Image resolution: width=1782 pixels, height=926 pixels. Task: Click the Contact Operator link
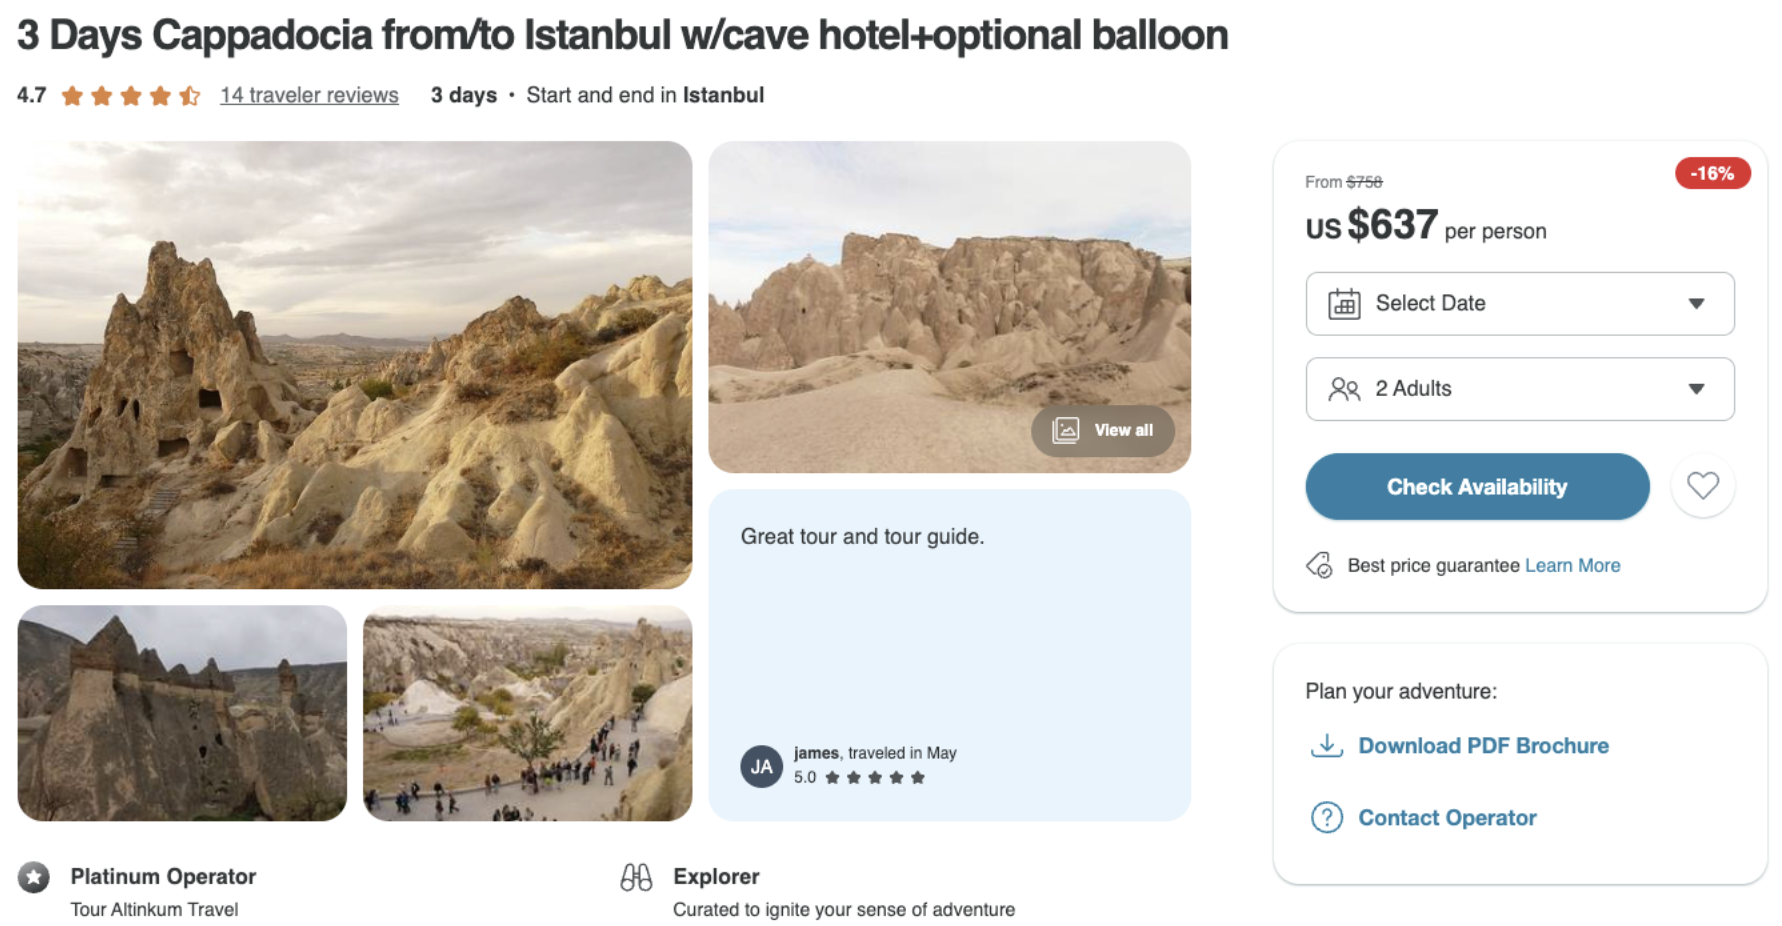(x=1447, y=818)
